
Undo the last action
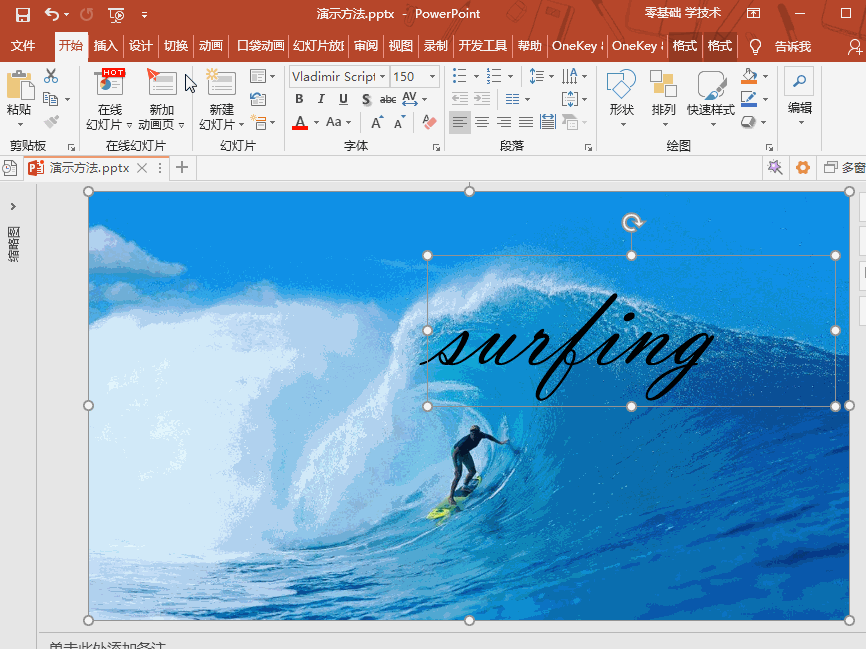[52, 14]
